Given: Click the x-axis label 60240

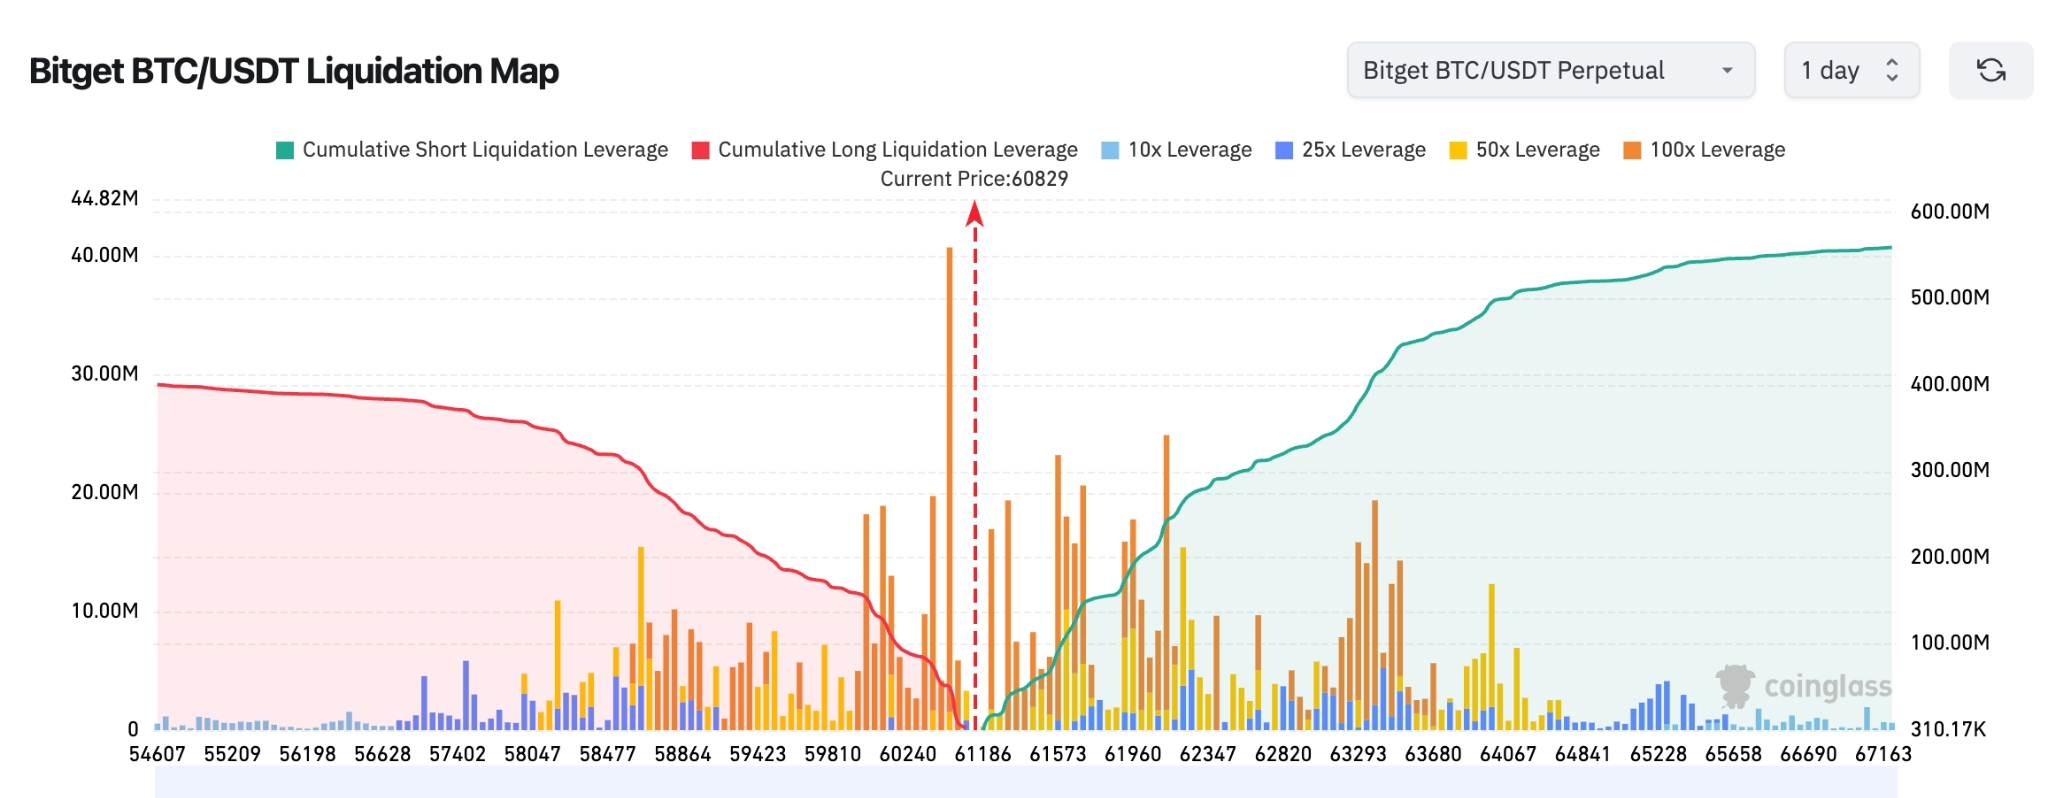Looking at the screenshot, I should tap(908, 754).
